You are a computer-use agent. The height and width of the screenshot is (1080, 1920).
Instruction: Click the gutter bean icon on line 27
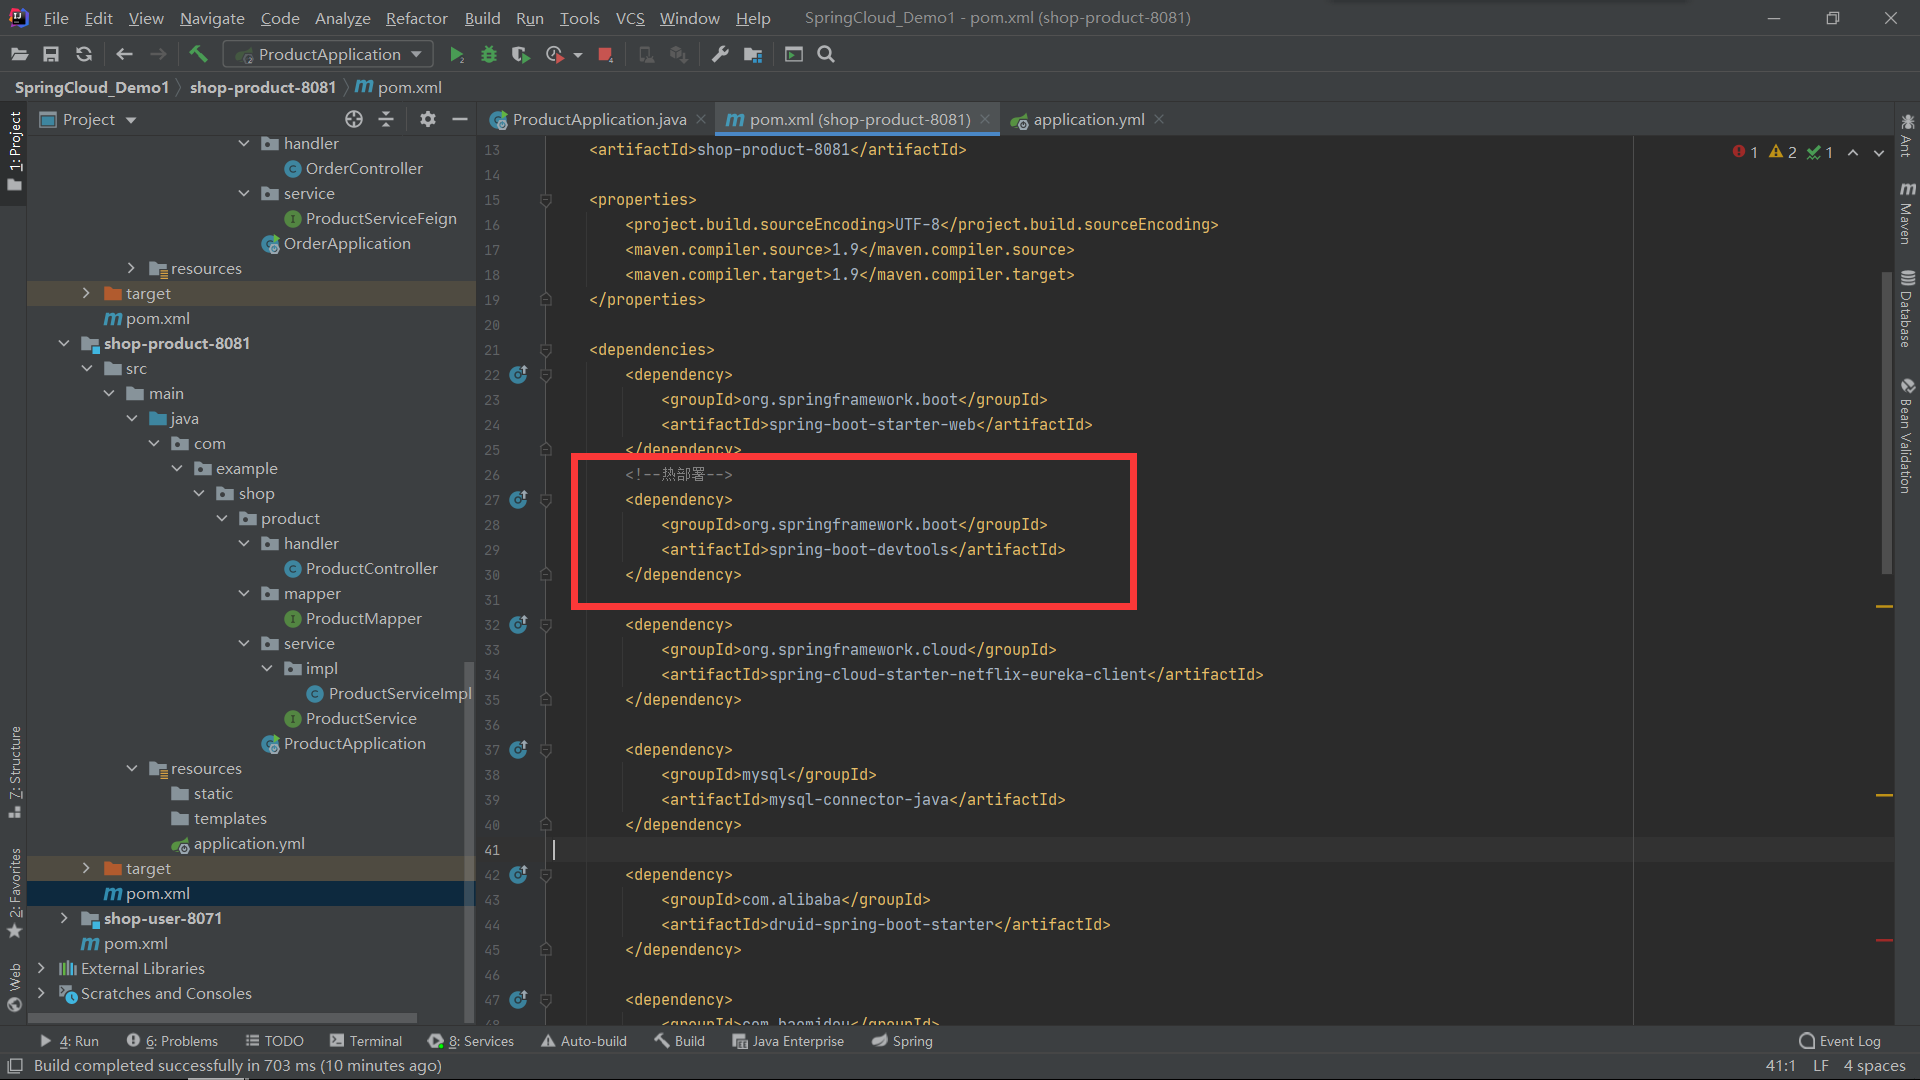click(x=518, y=499)
